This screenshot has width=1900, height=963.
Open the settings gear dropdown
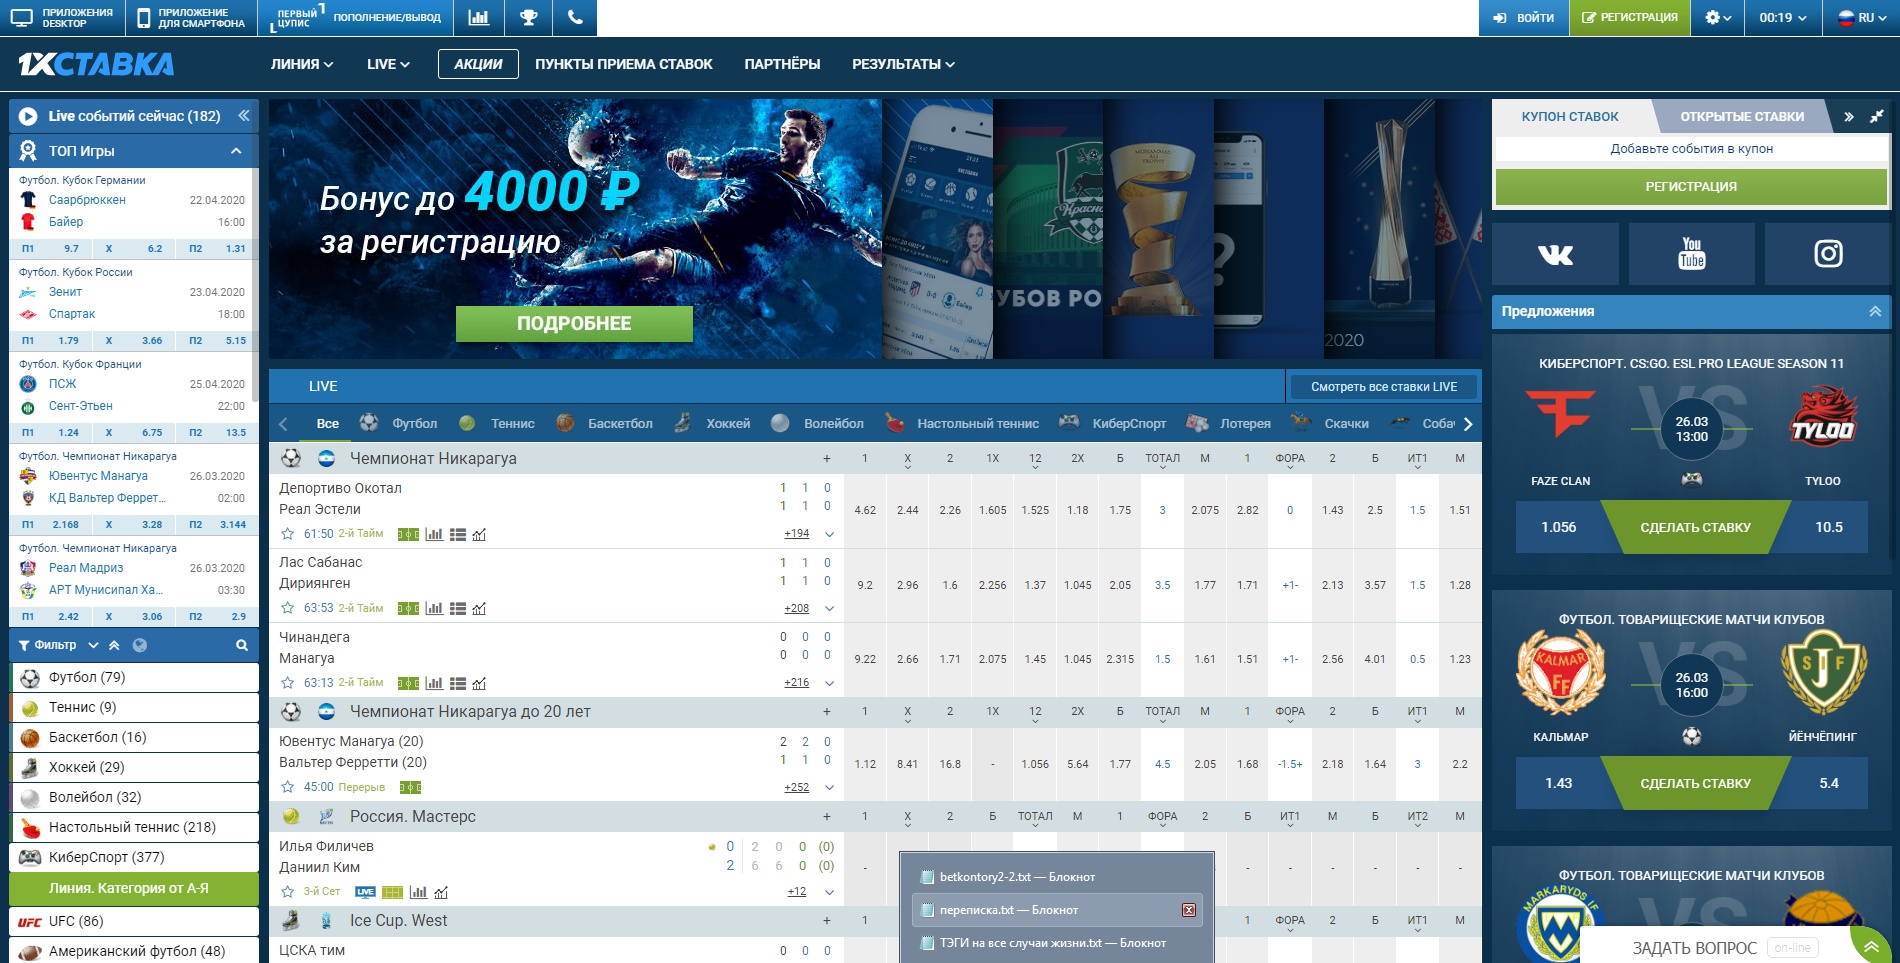point(1717,18)
